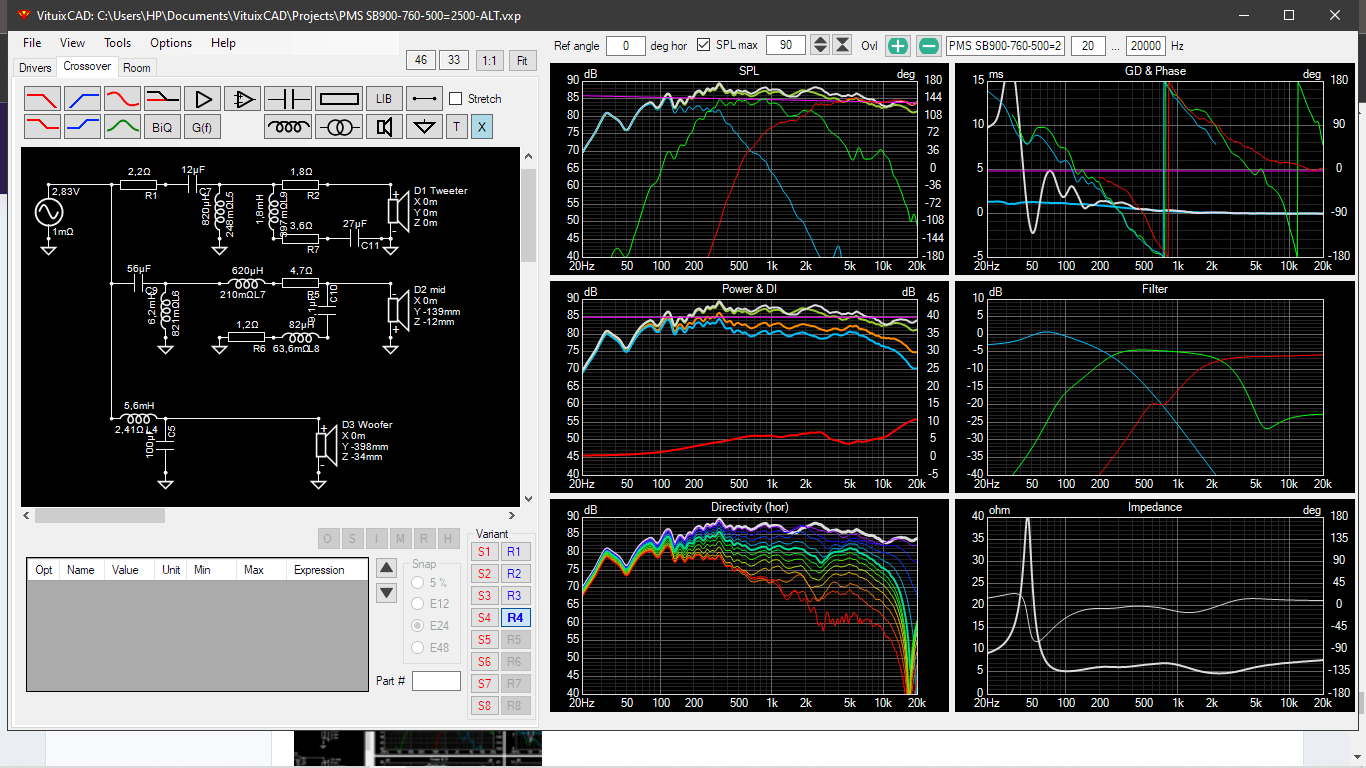Select the red S-curve filter block
This screenshot has width=1366, height=768.
tap(122, 99)
